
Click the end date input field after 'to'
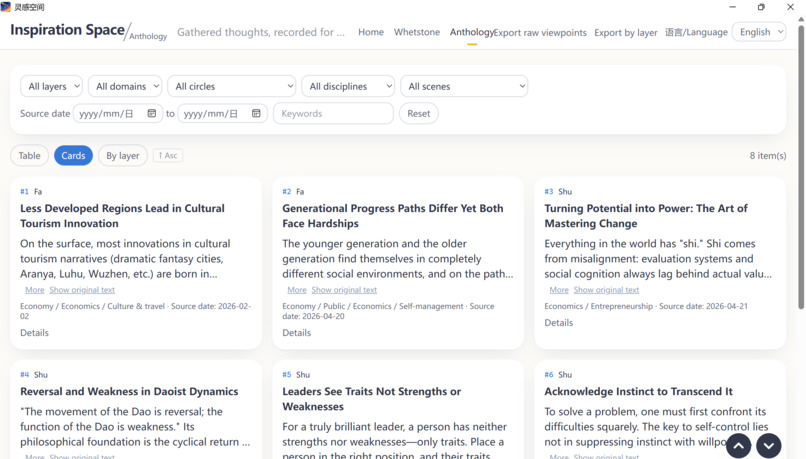point(222,114)
